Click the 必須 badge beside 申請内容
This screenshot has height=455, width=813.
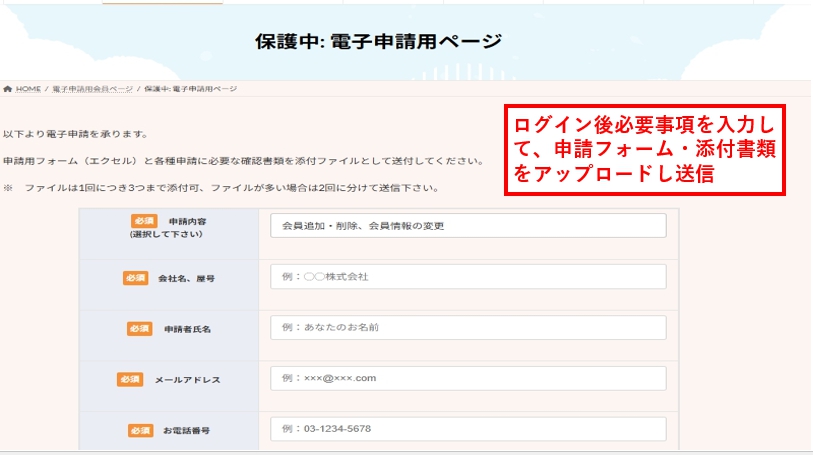[x=143, y=220]
